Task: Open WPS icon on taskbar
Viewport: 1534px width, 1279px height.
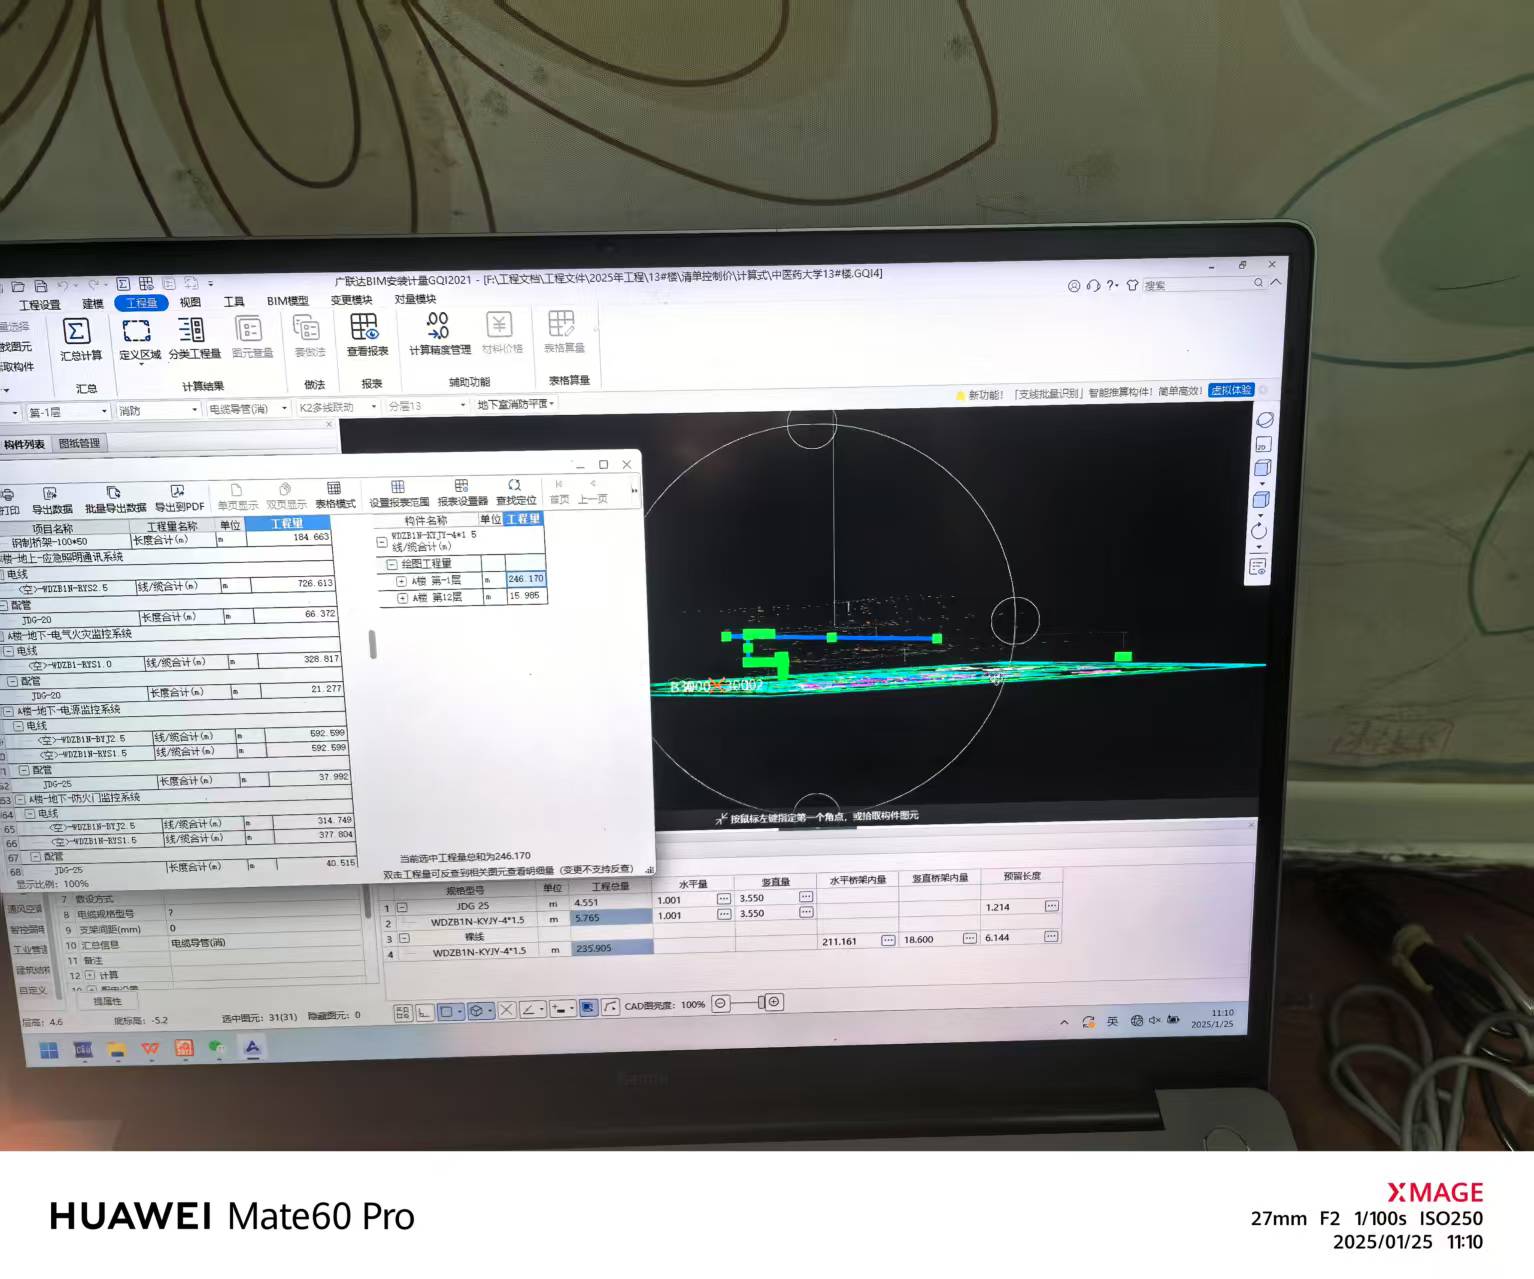Action: point(150,1048)
